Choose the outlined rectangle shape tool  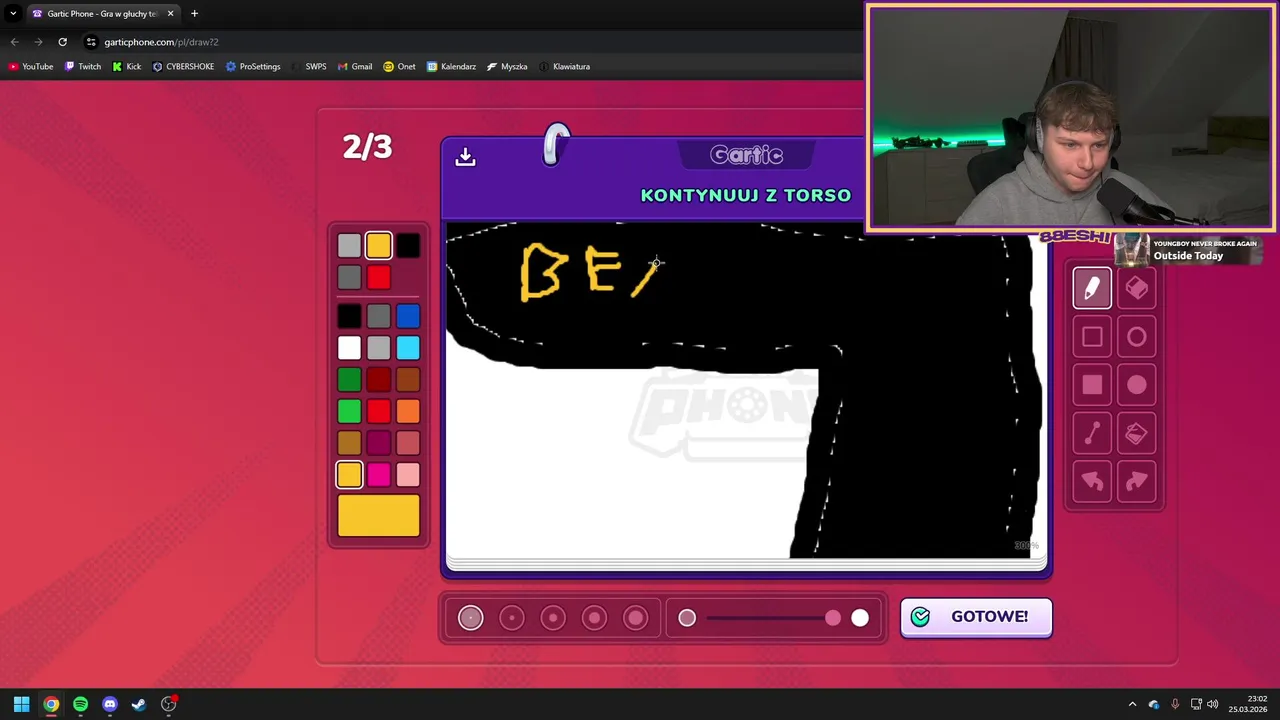tap(1092, 337)
